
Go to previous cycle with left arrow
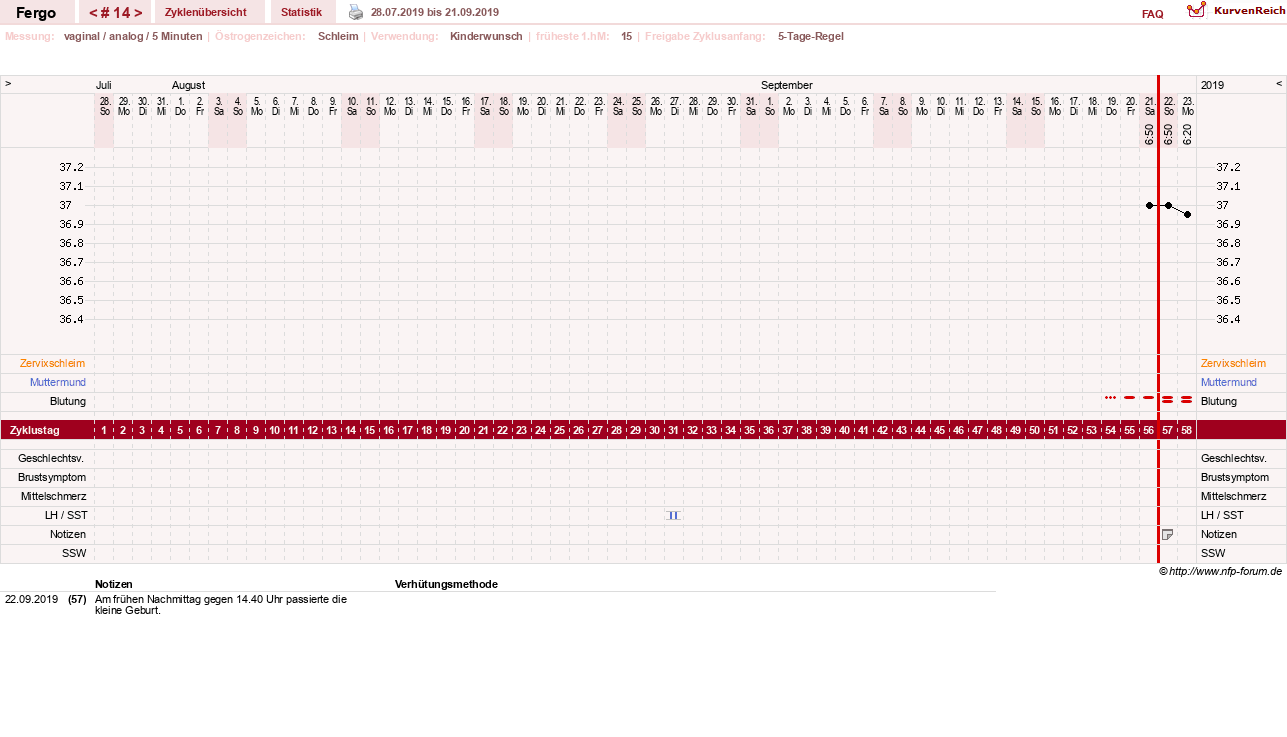click(93, 13)
